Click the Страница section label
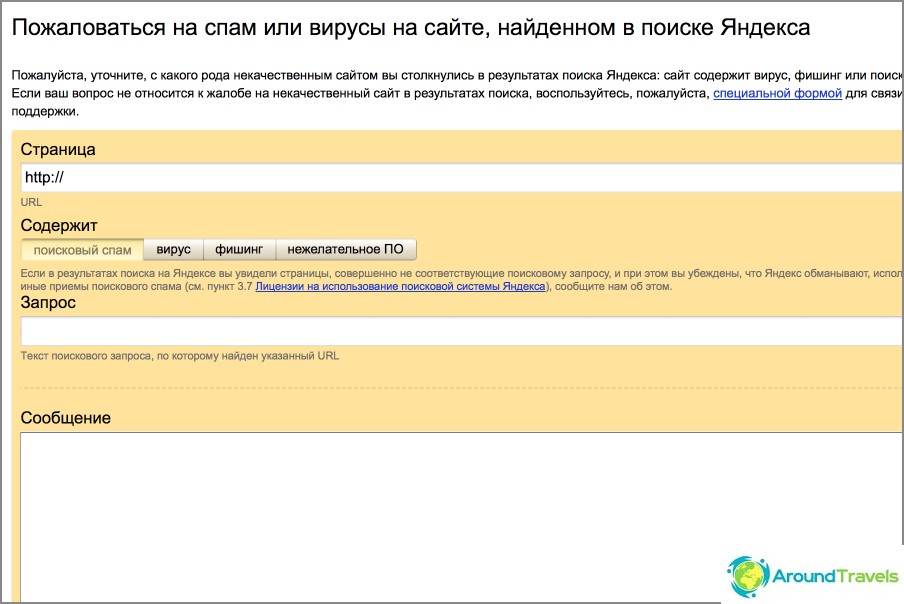The height and width of the screenshot is (604, 904). [58, 149]
